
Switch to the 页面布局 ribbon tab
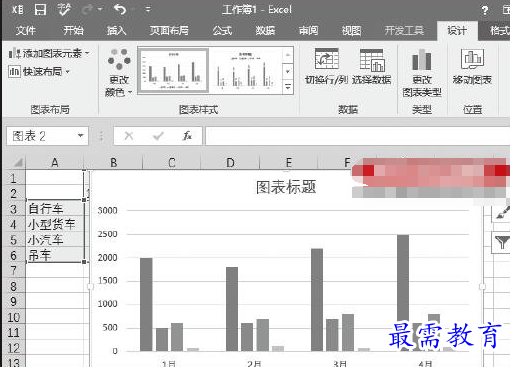click(x=169, y=31)
